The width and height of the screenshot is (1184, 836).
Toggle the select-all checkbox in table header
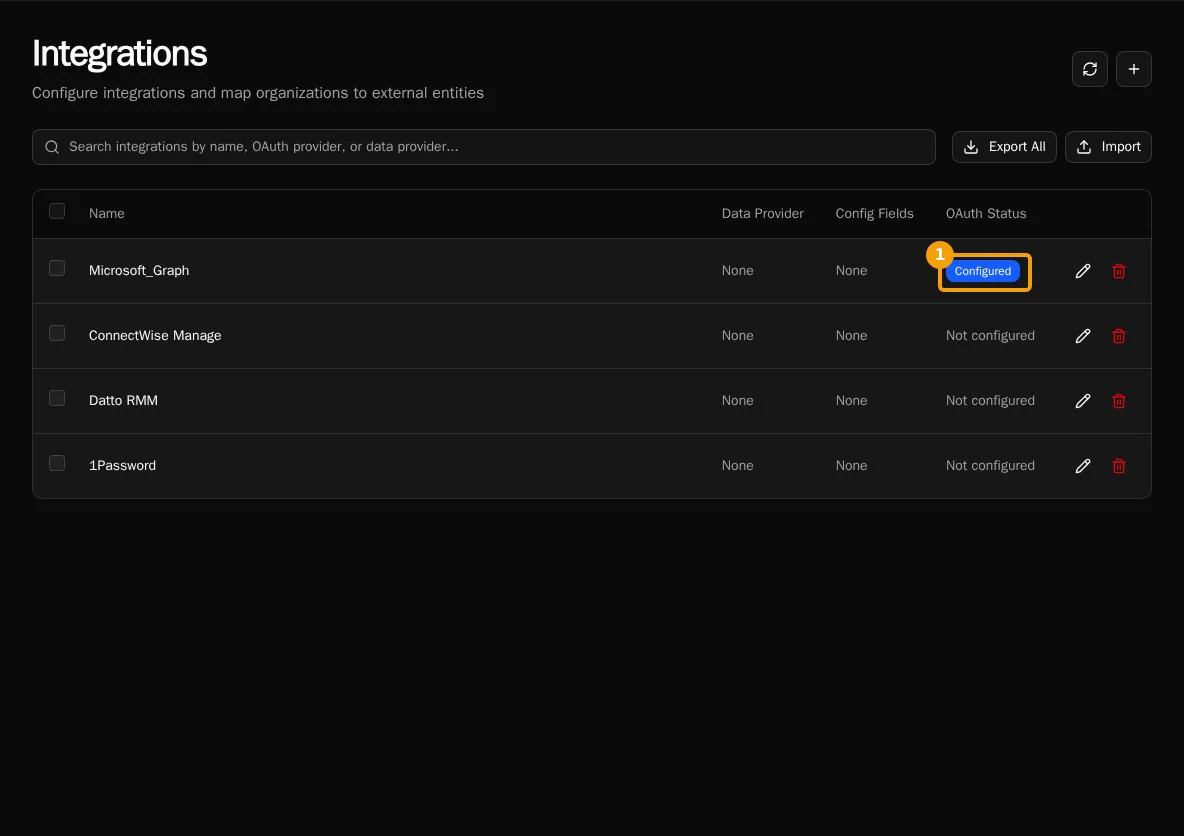57,211
